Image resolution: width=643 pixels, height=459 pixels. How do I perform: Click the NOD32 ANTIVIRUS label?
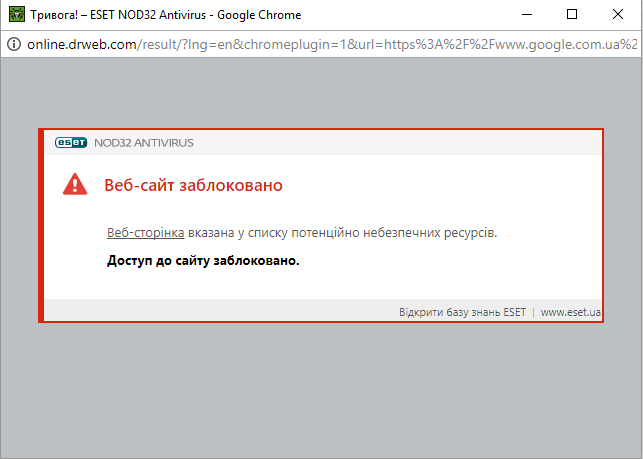click(144, 143)
